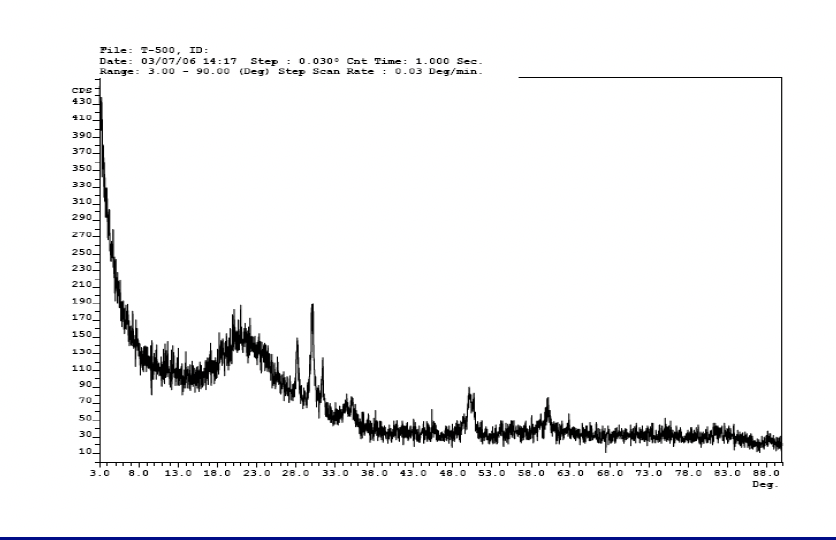Click the 370 y-axis tick label

[82, 151]
